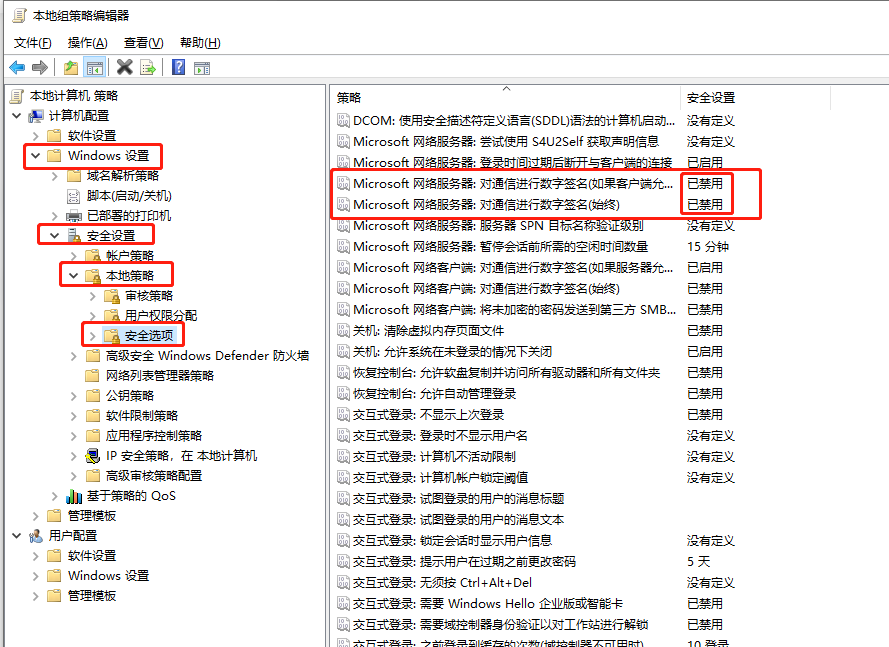Image resolution: width=889 pixels, height=647 pixels.
Task: Collapse the Windows 设置 tree node
Action: tap(36, 156)
